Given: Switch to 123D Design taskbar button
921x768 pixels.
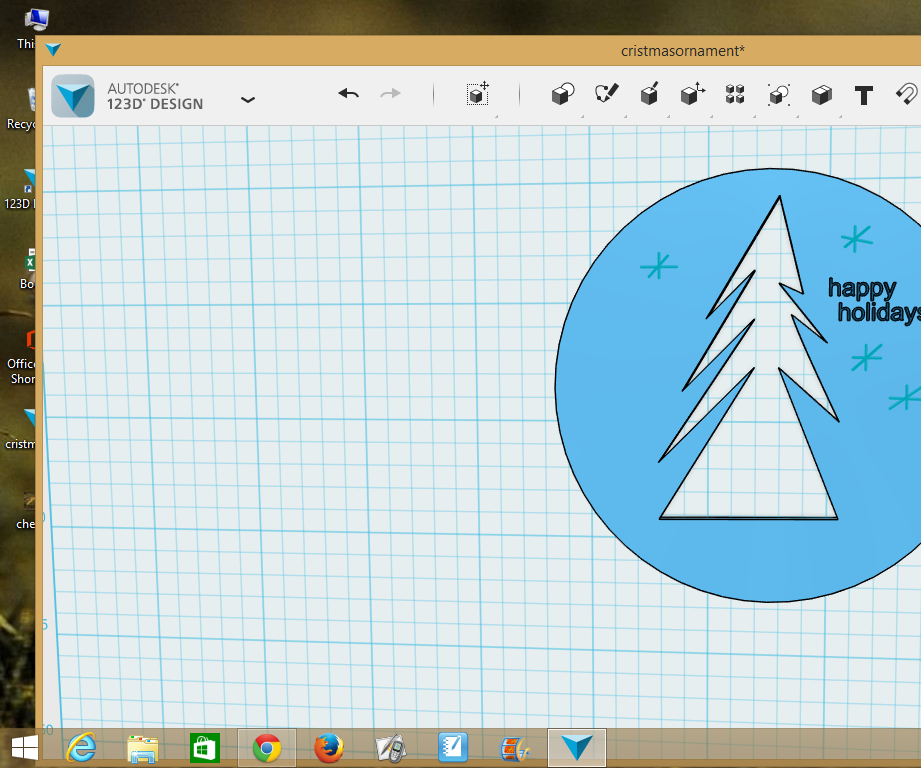Looking at the screenshot, I should point(577,748).
